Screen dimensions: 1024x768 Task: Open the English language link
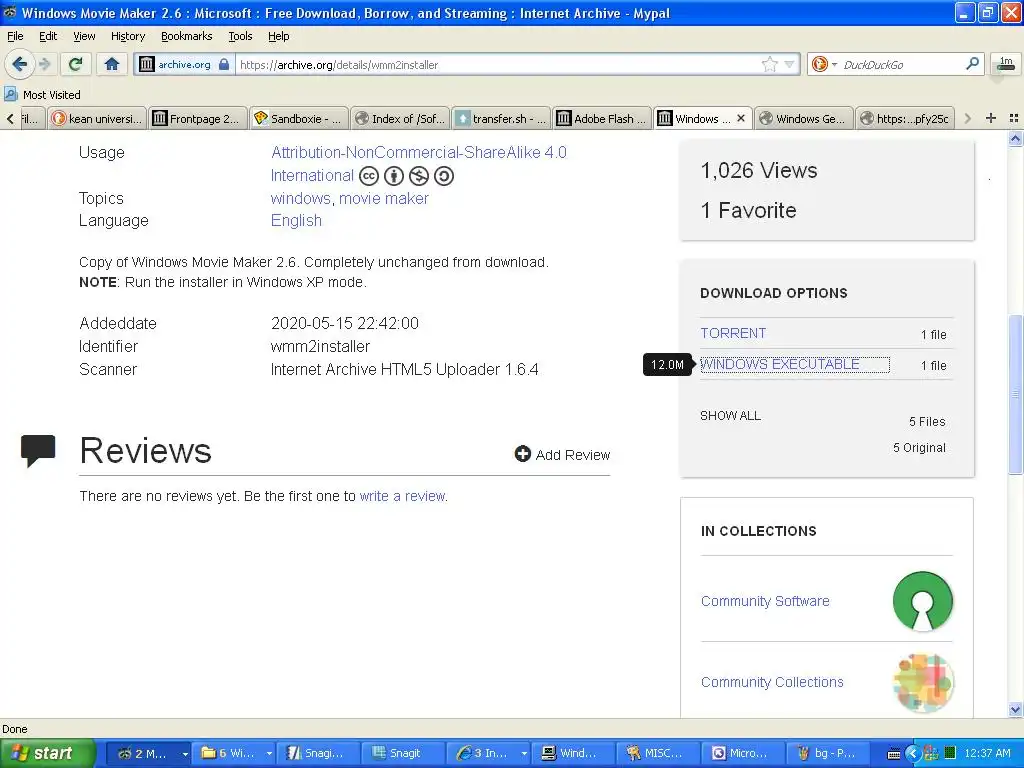(x=296, y=221)
